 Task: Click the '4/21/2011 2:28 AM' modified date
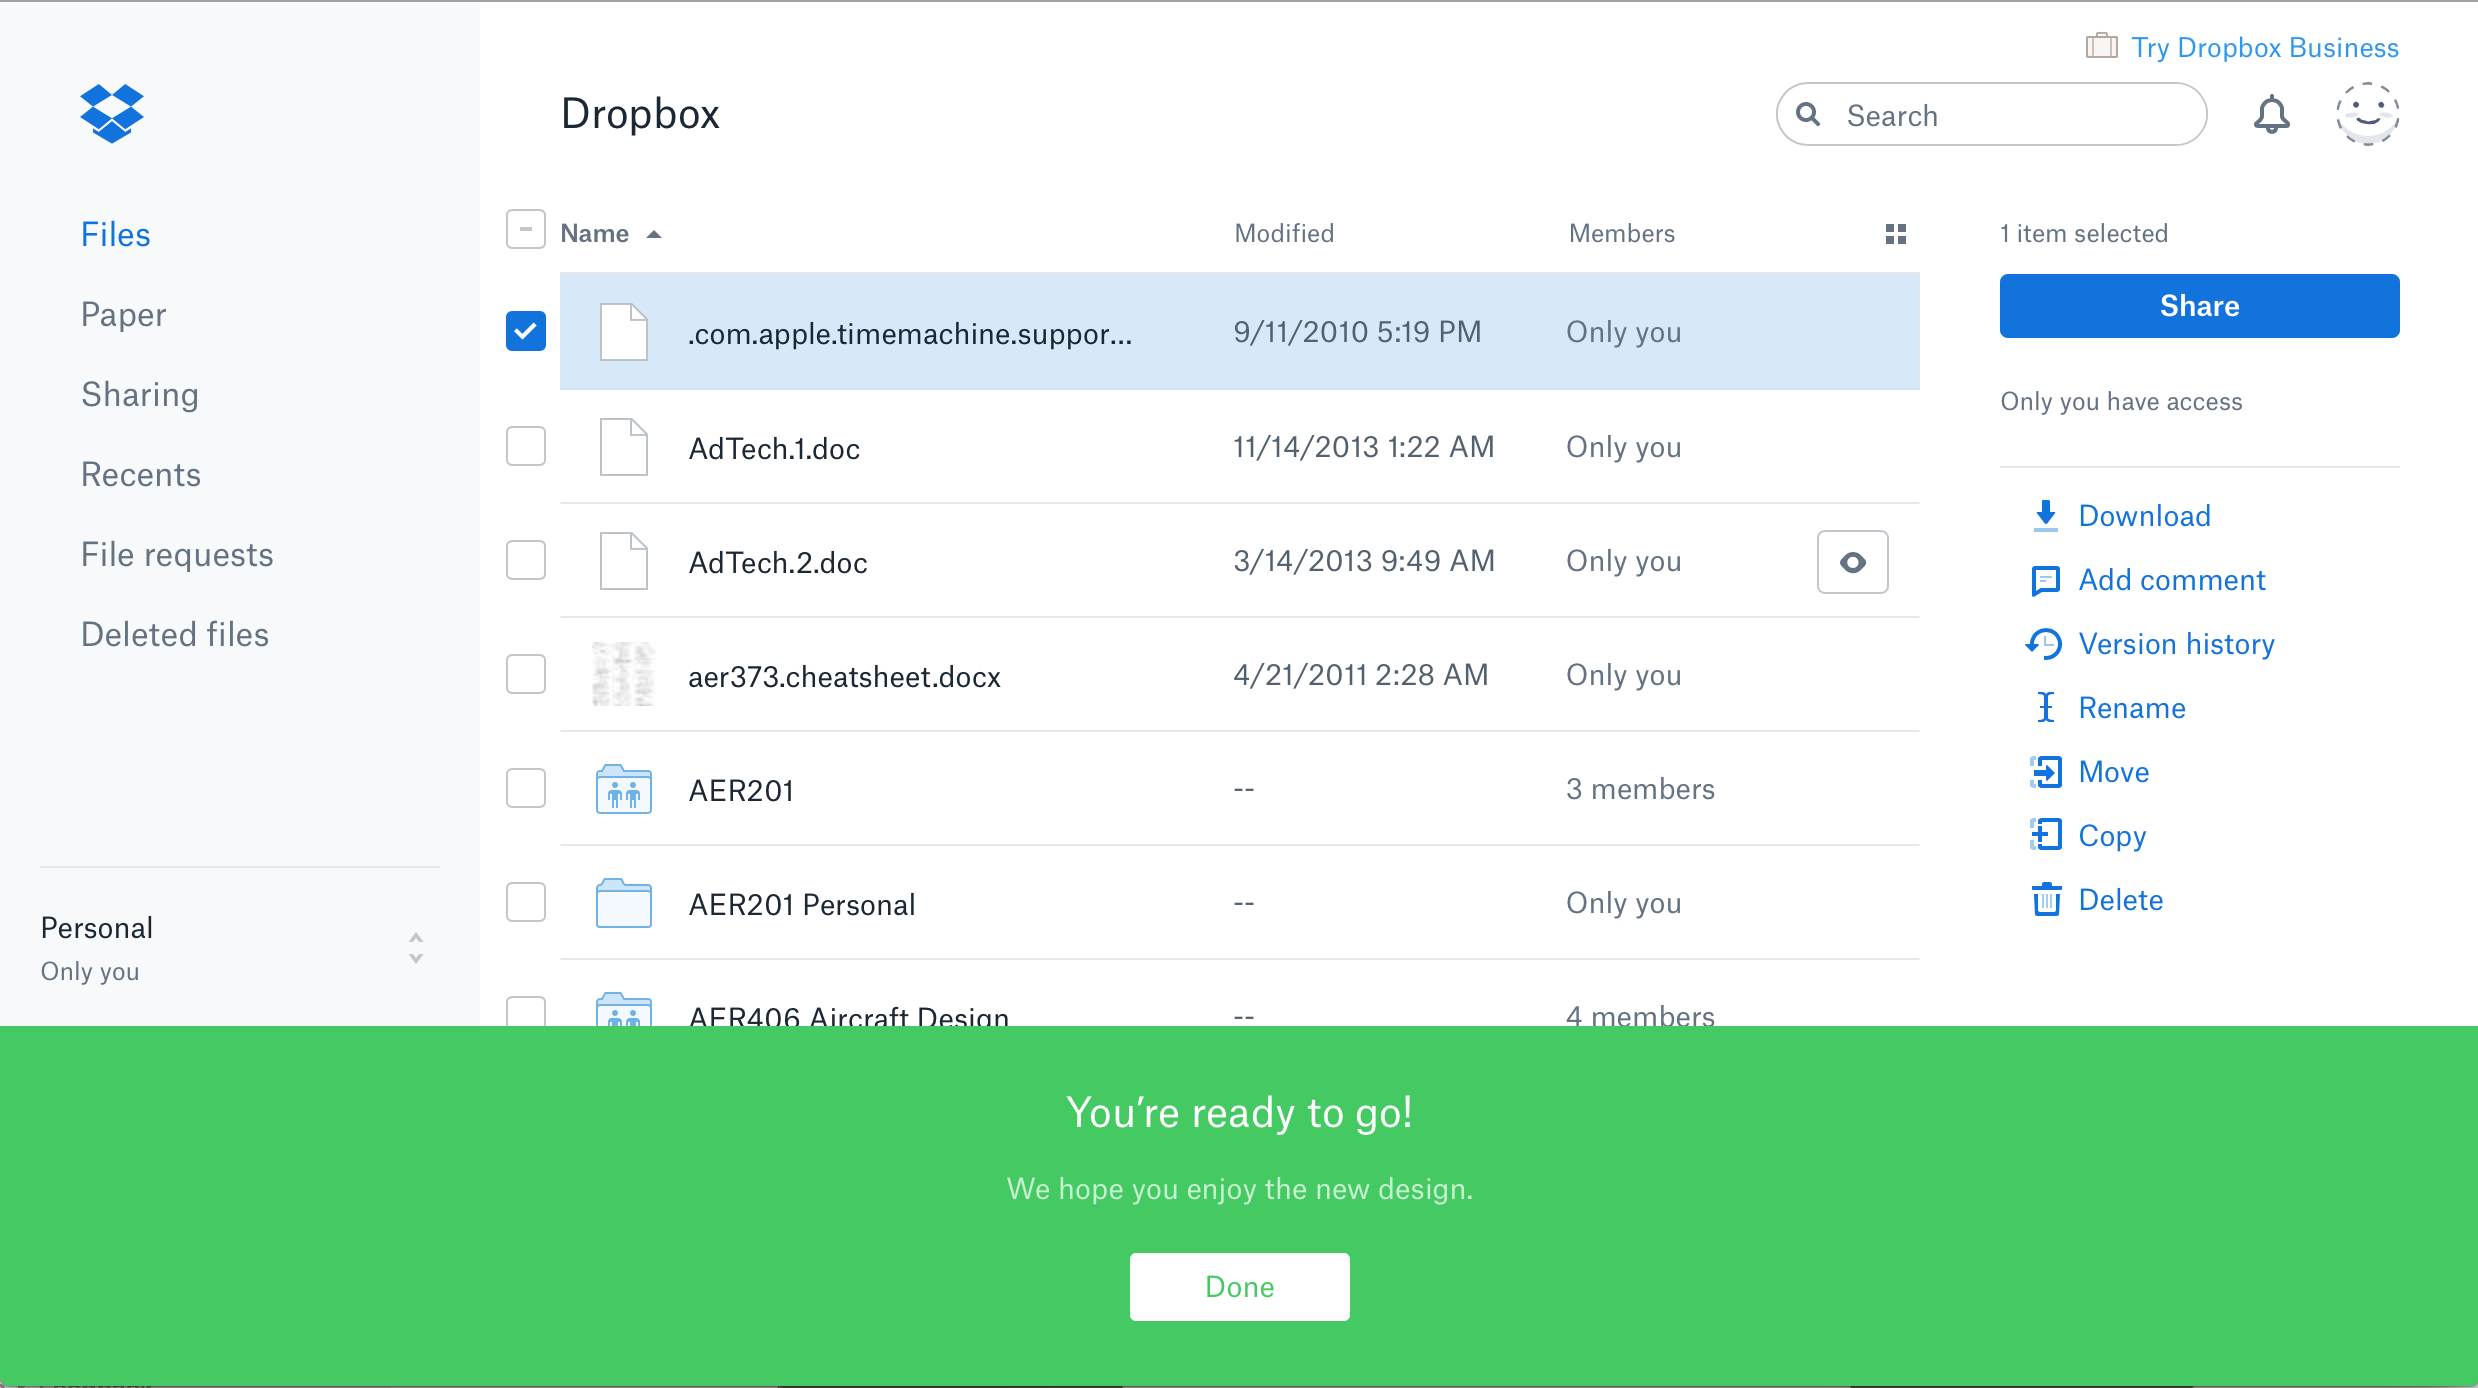point(1360,675)
